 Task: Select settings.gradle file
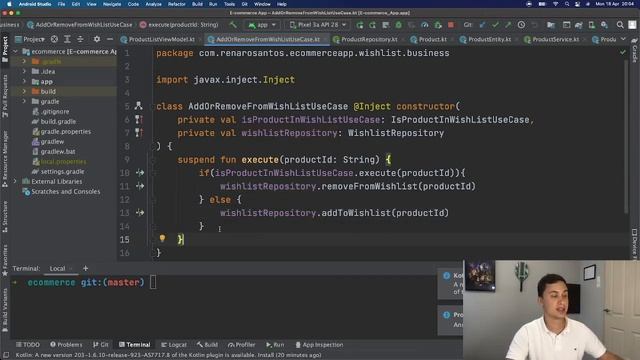tap(58, 171)
